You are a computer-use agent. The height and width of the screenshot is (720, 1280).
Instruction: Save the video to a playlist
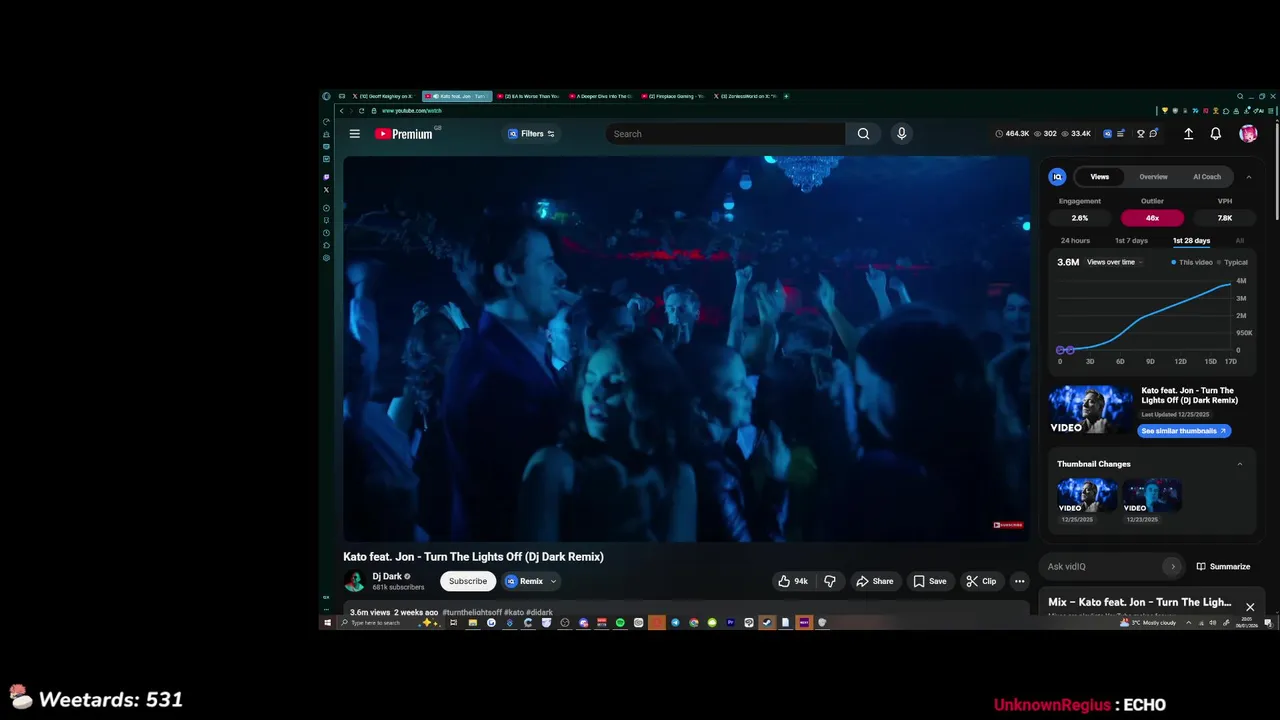click(929, 581)
